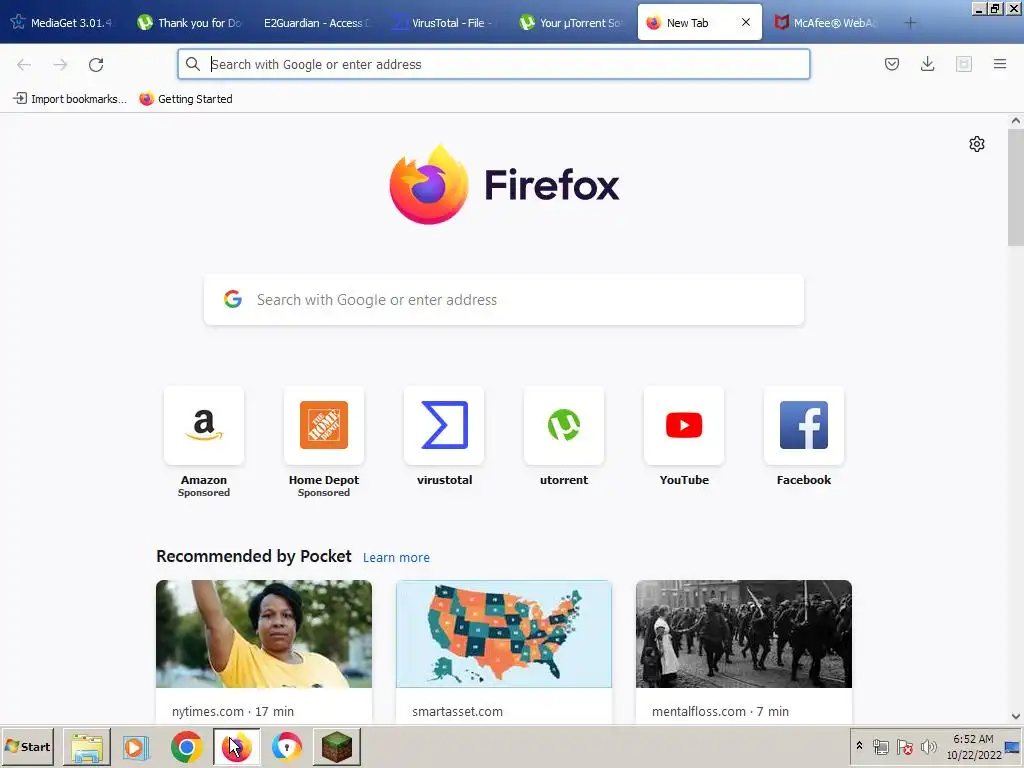Open the Windows Start menu
Image resolution: width=1024 pixels, height=768 pixels.
27,746
